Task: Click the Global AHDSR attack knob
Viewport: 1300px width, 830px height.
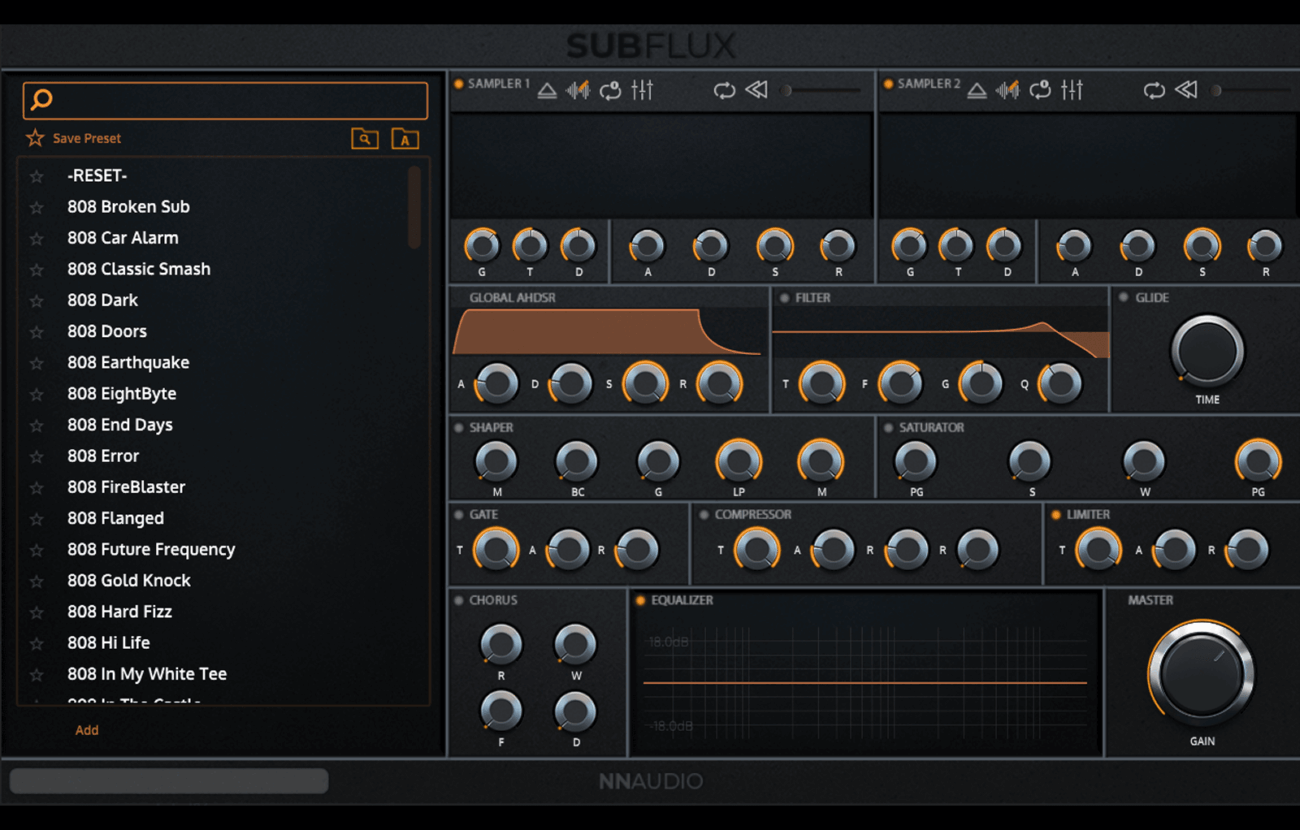Action: pos(496,383)
